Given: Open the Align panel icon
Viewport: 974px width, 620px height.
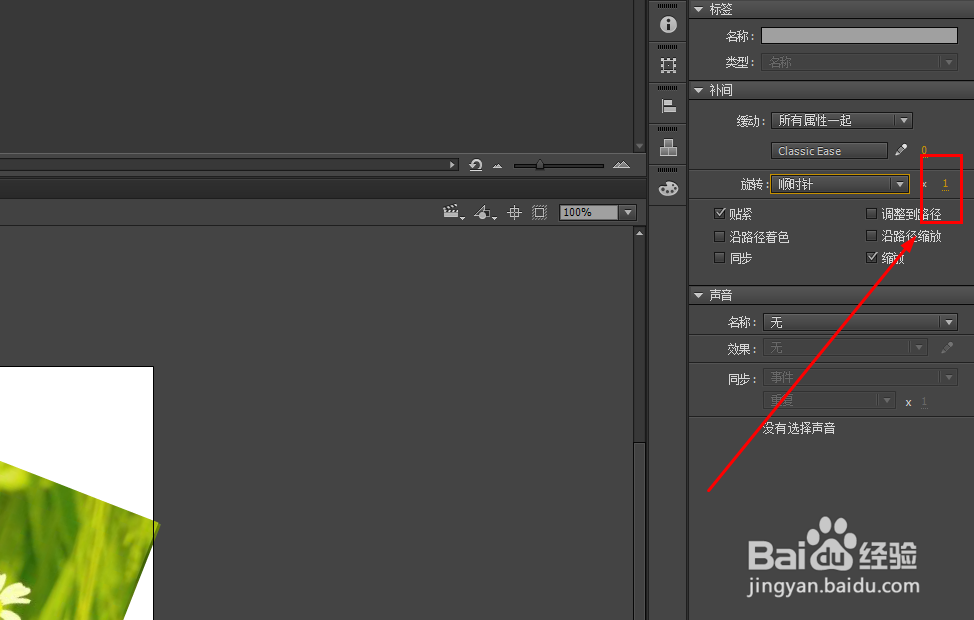Looking at the screenshot, I should tap(668, 106).
